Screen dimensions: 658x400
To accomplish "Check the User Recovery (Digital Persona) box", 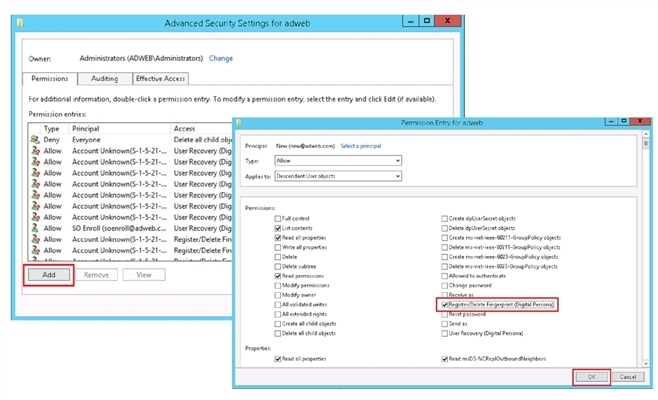I will coord(443,336).
